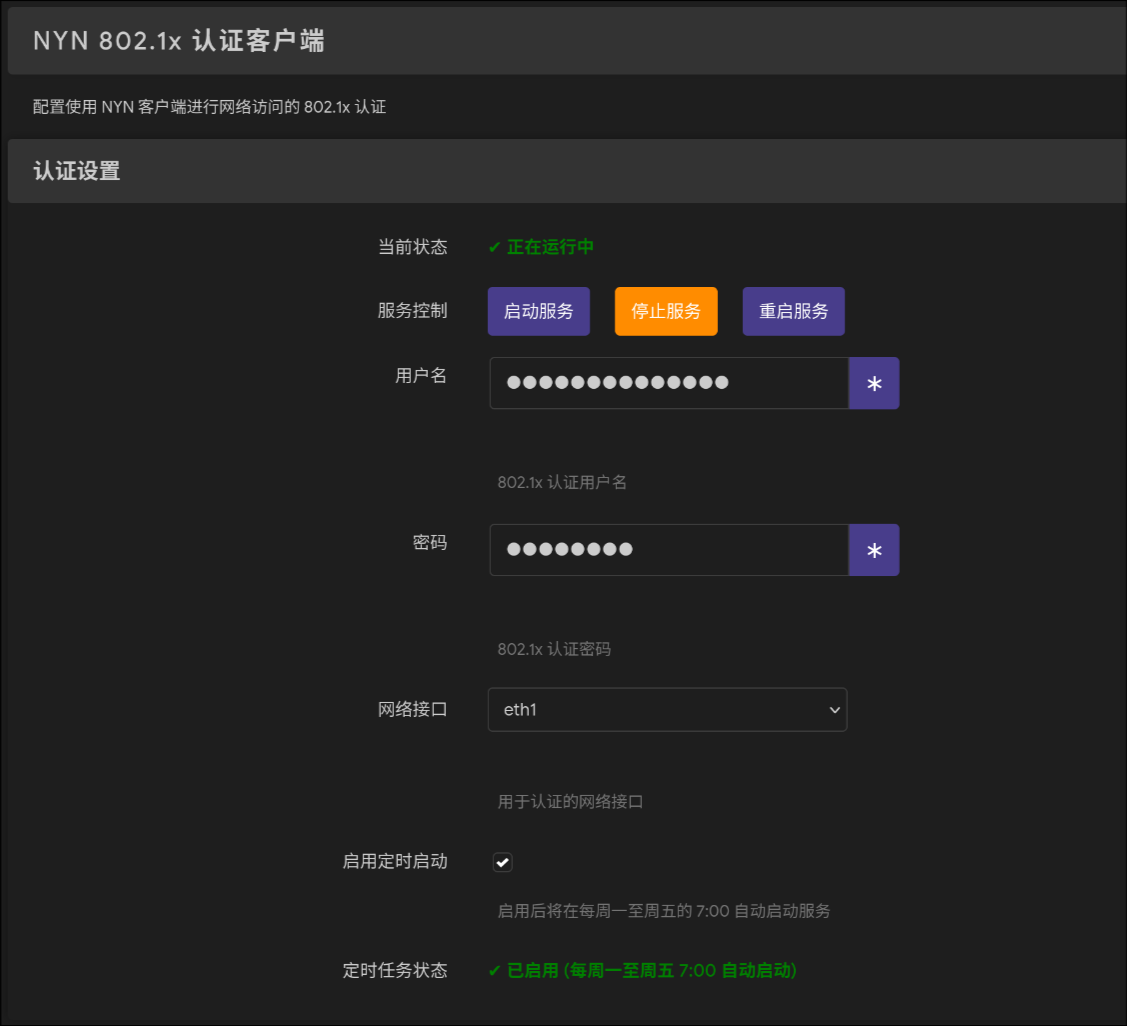This screenshot has width=1127, height=1026.
Task: Disable the 启用定时启动 checkbox
Action: [x=502, y=862]
